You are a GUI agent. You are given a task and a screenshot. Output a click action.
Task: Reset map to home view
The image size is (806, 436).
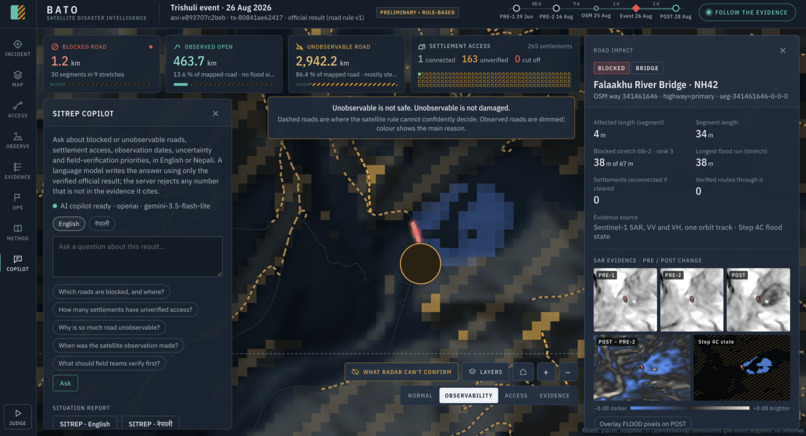point(523,372)
